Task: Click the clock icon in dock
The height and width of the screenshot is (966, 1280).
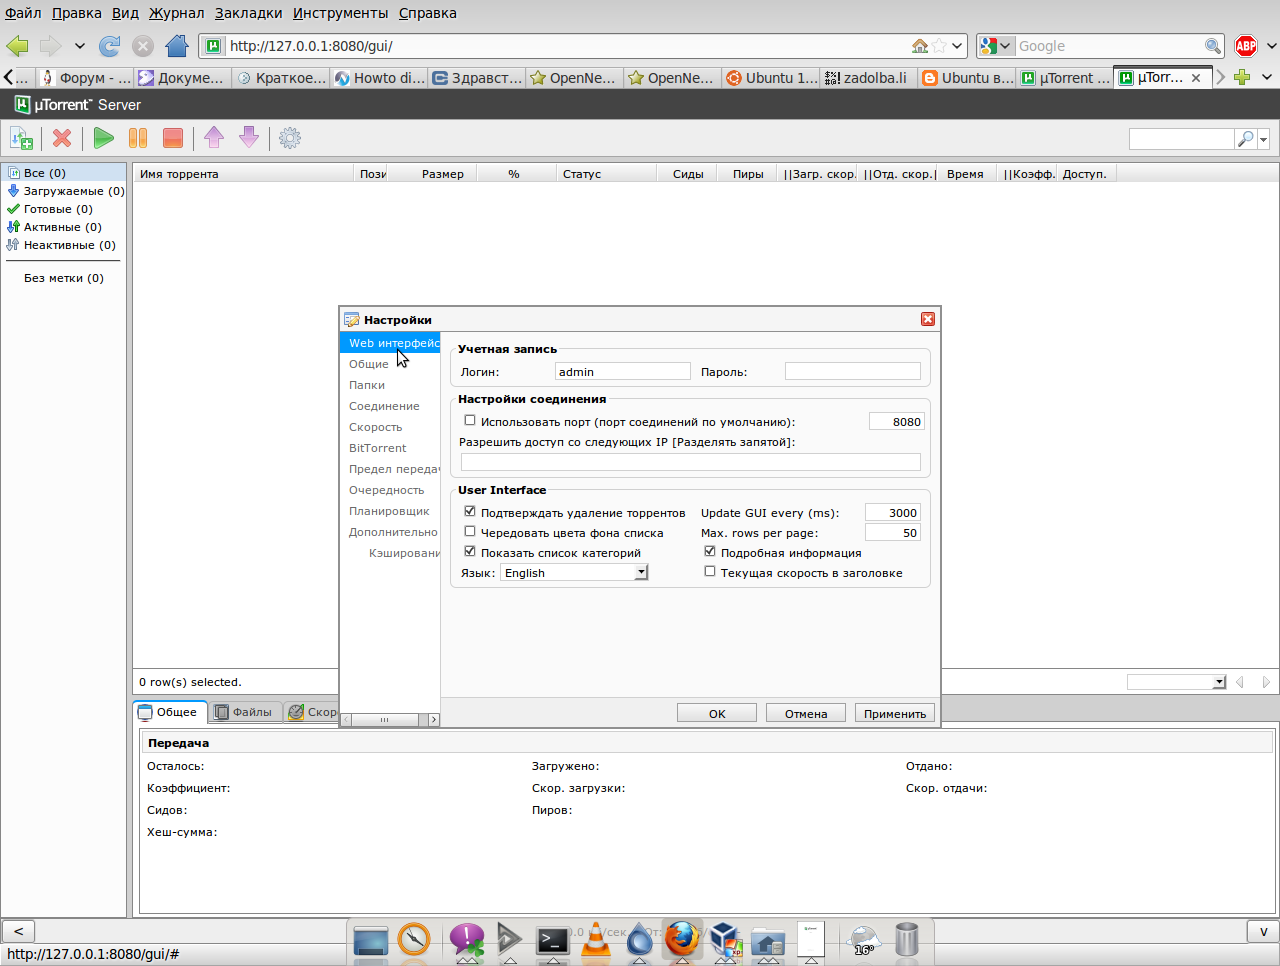Action: pyautogui.click(x=413, y=940)
